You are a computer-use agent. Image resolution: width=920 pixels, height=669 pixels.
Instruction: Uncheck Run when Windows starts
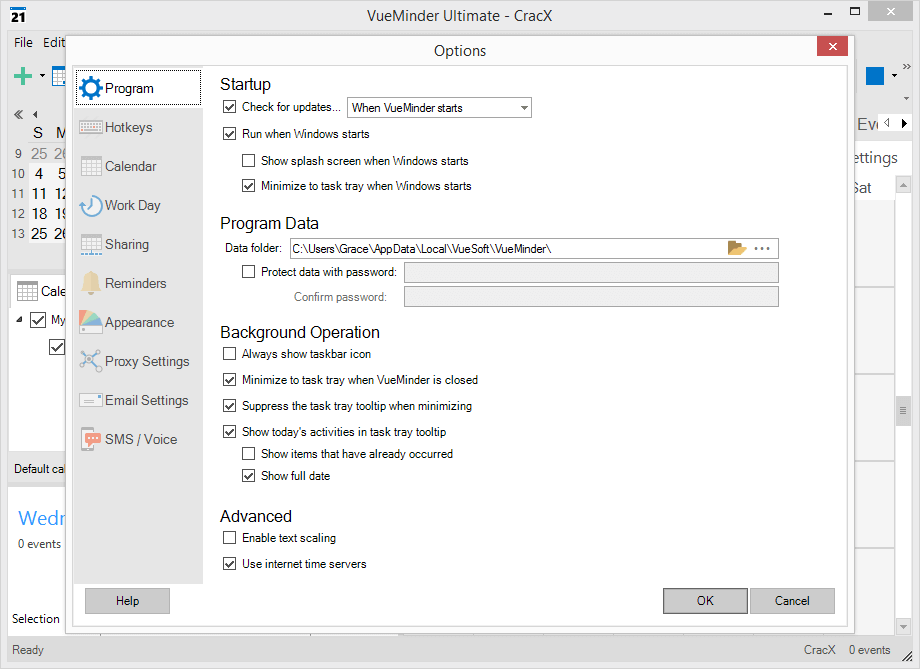[x=229, y=134]
